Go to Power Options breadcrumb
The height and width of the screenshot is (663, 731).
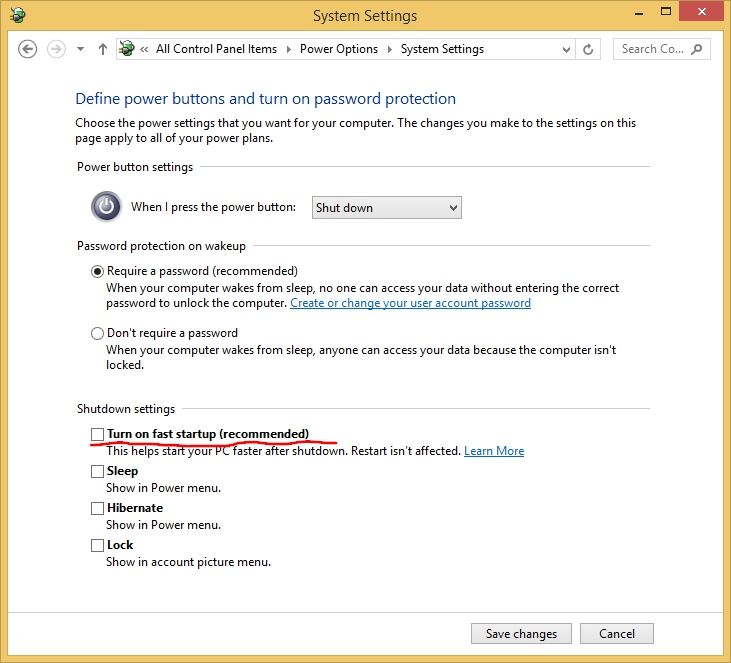339,49
